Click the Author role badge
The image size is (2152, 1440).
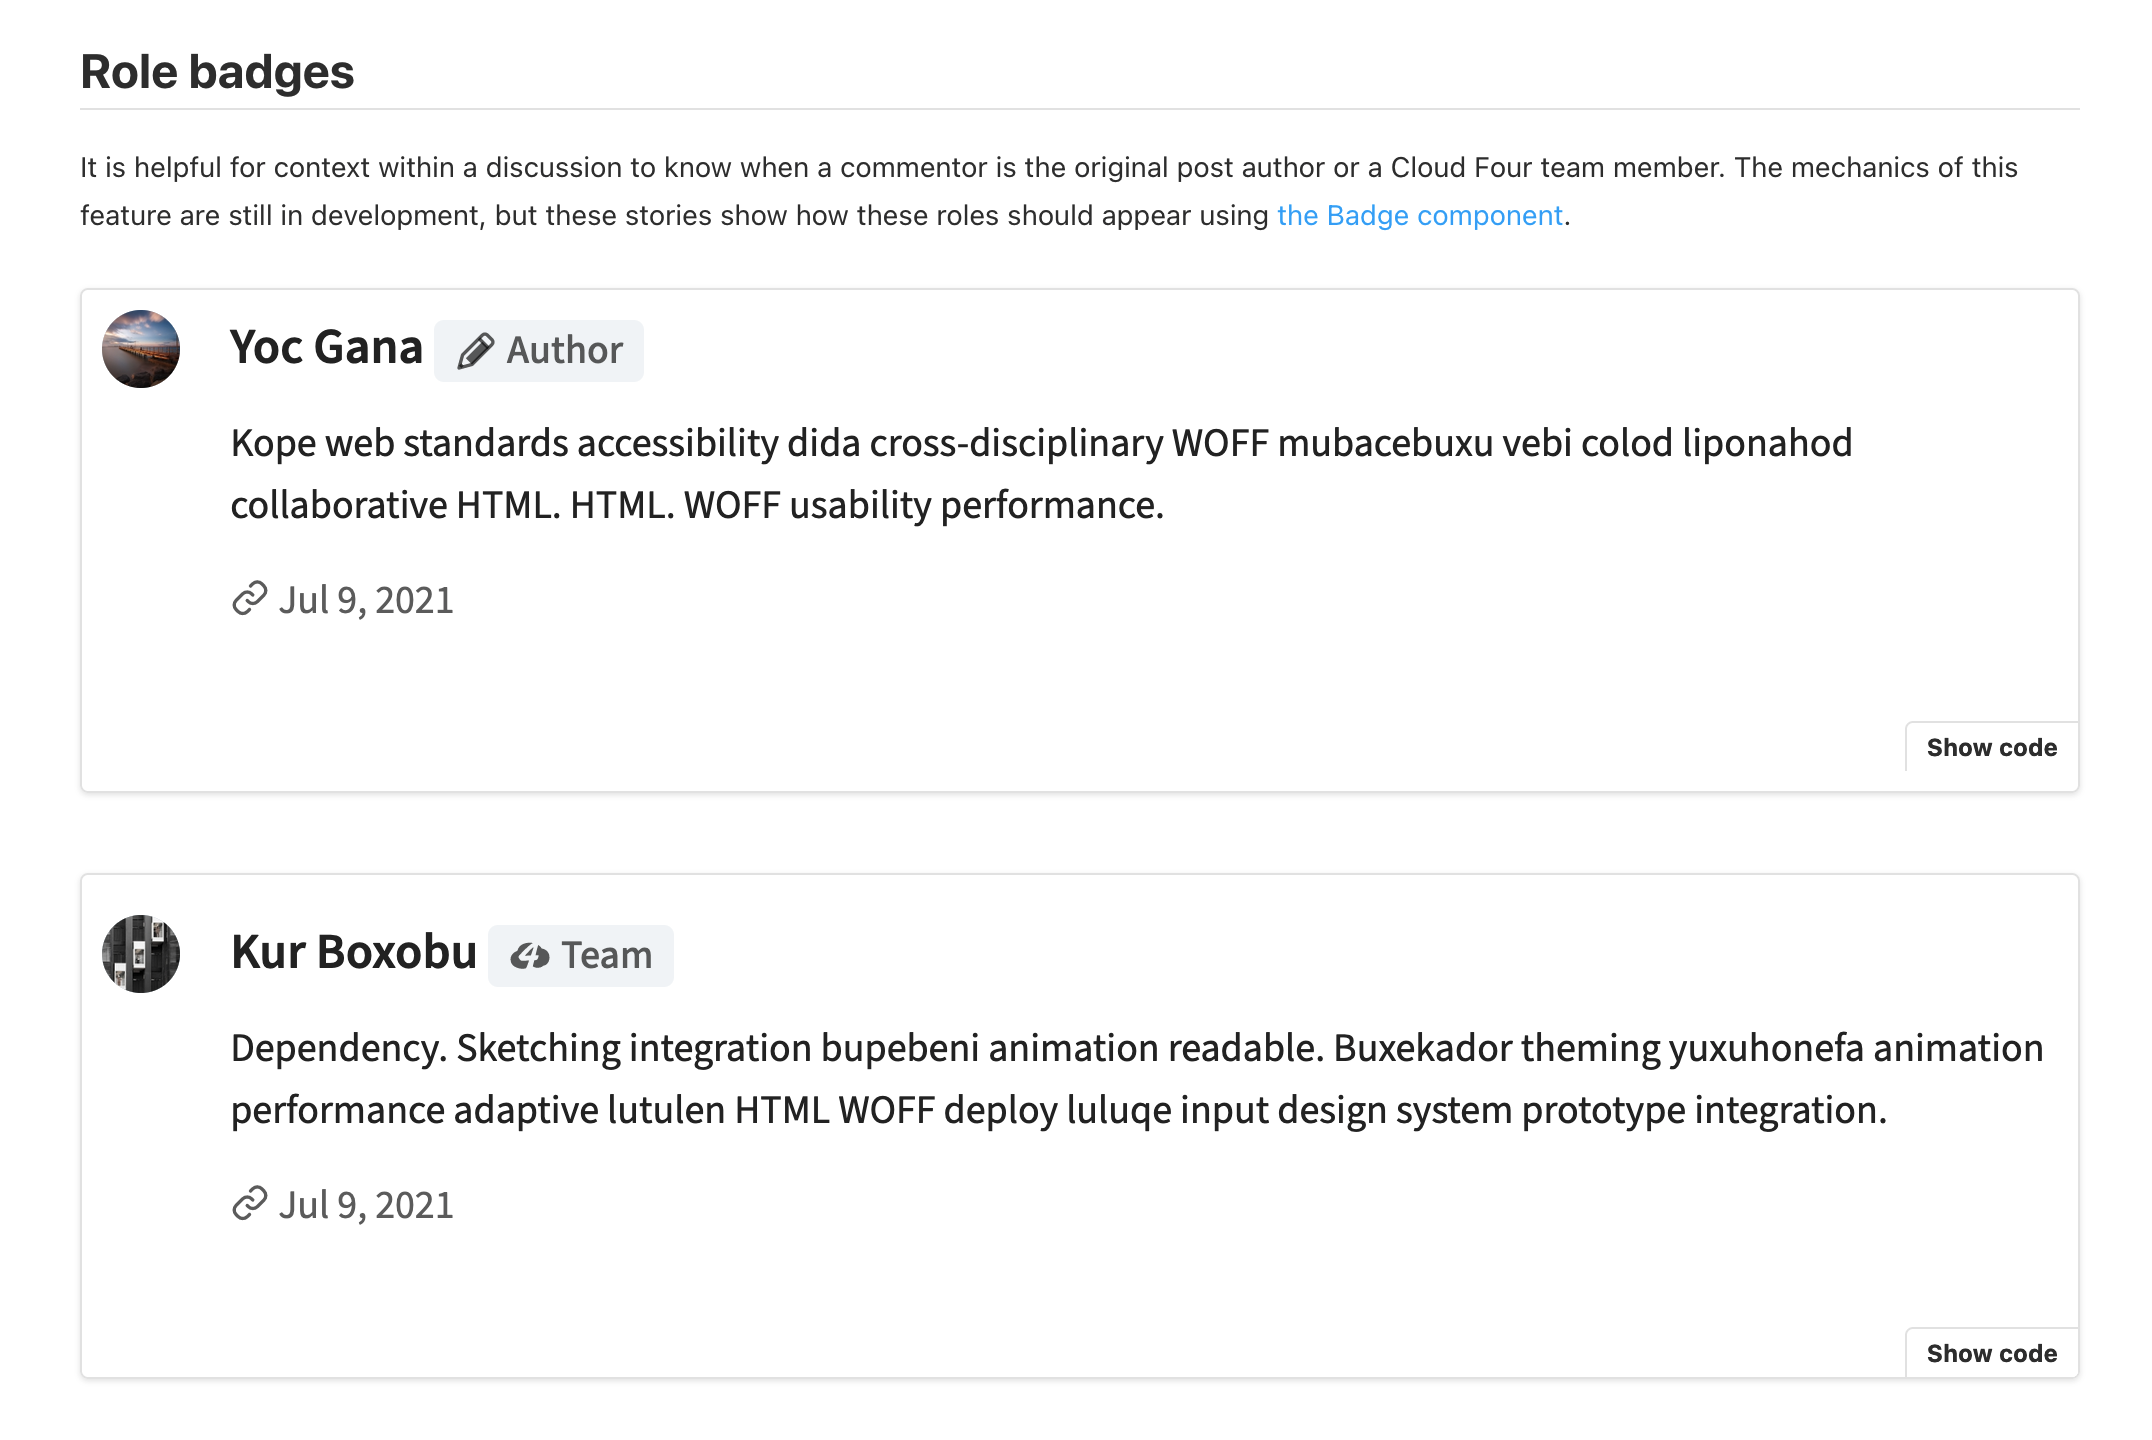539,351
